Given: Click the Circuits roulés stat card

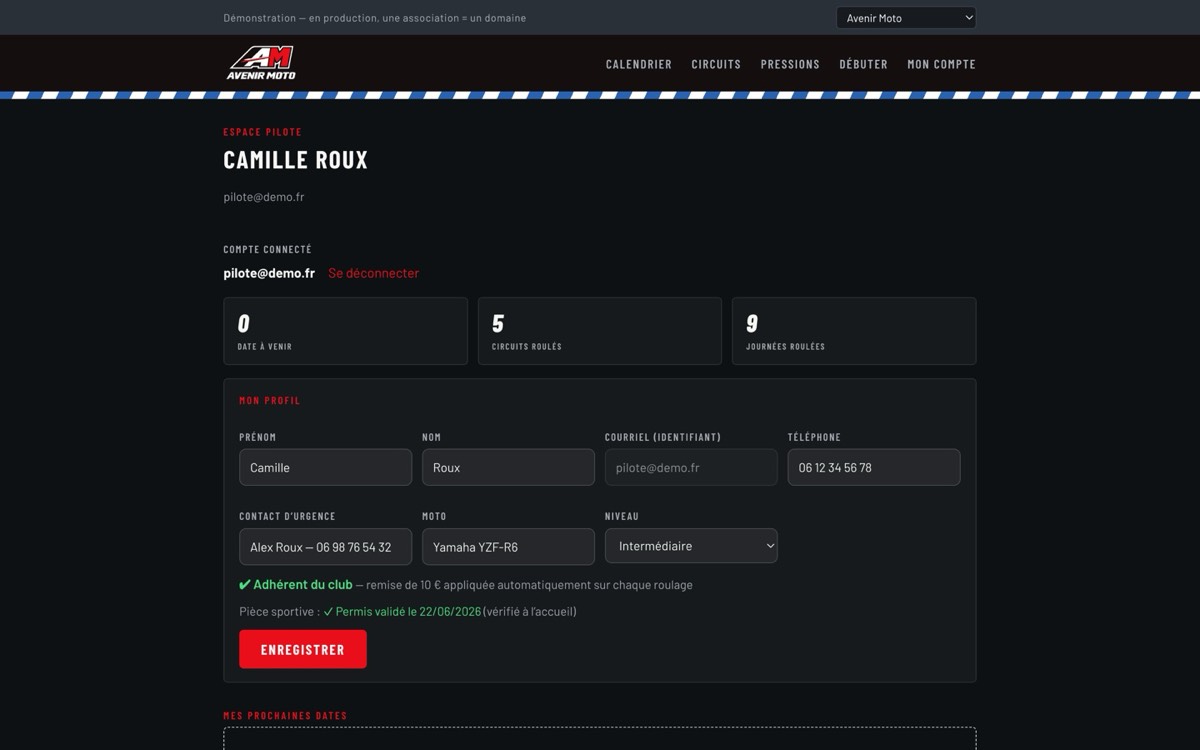Looking at the screenshot, I should click(600, 331).
